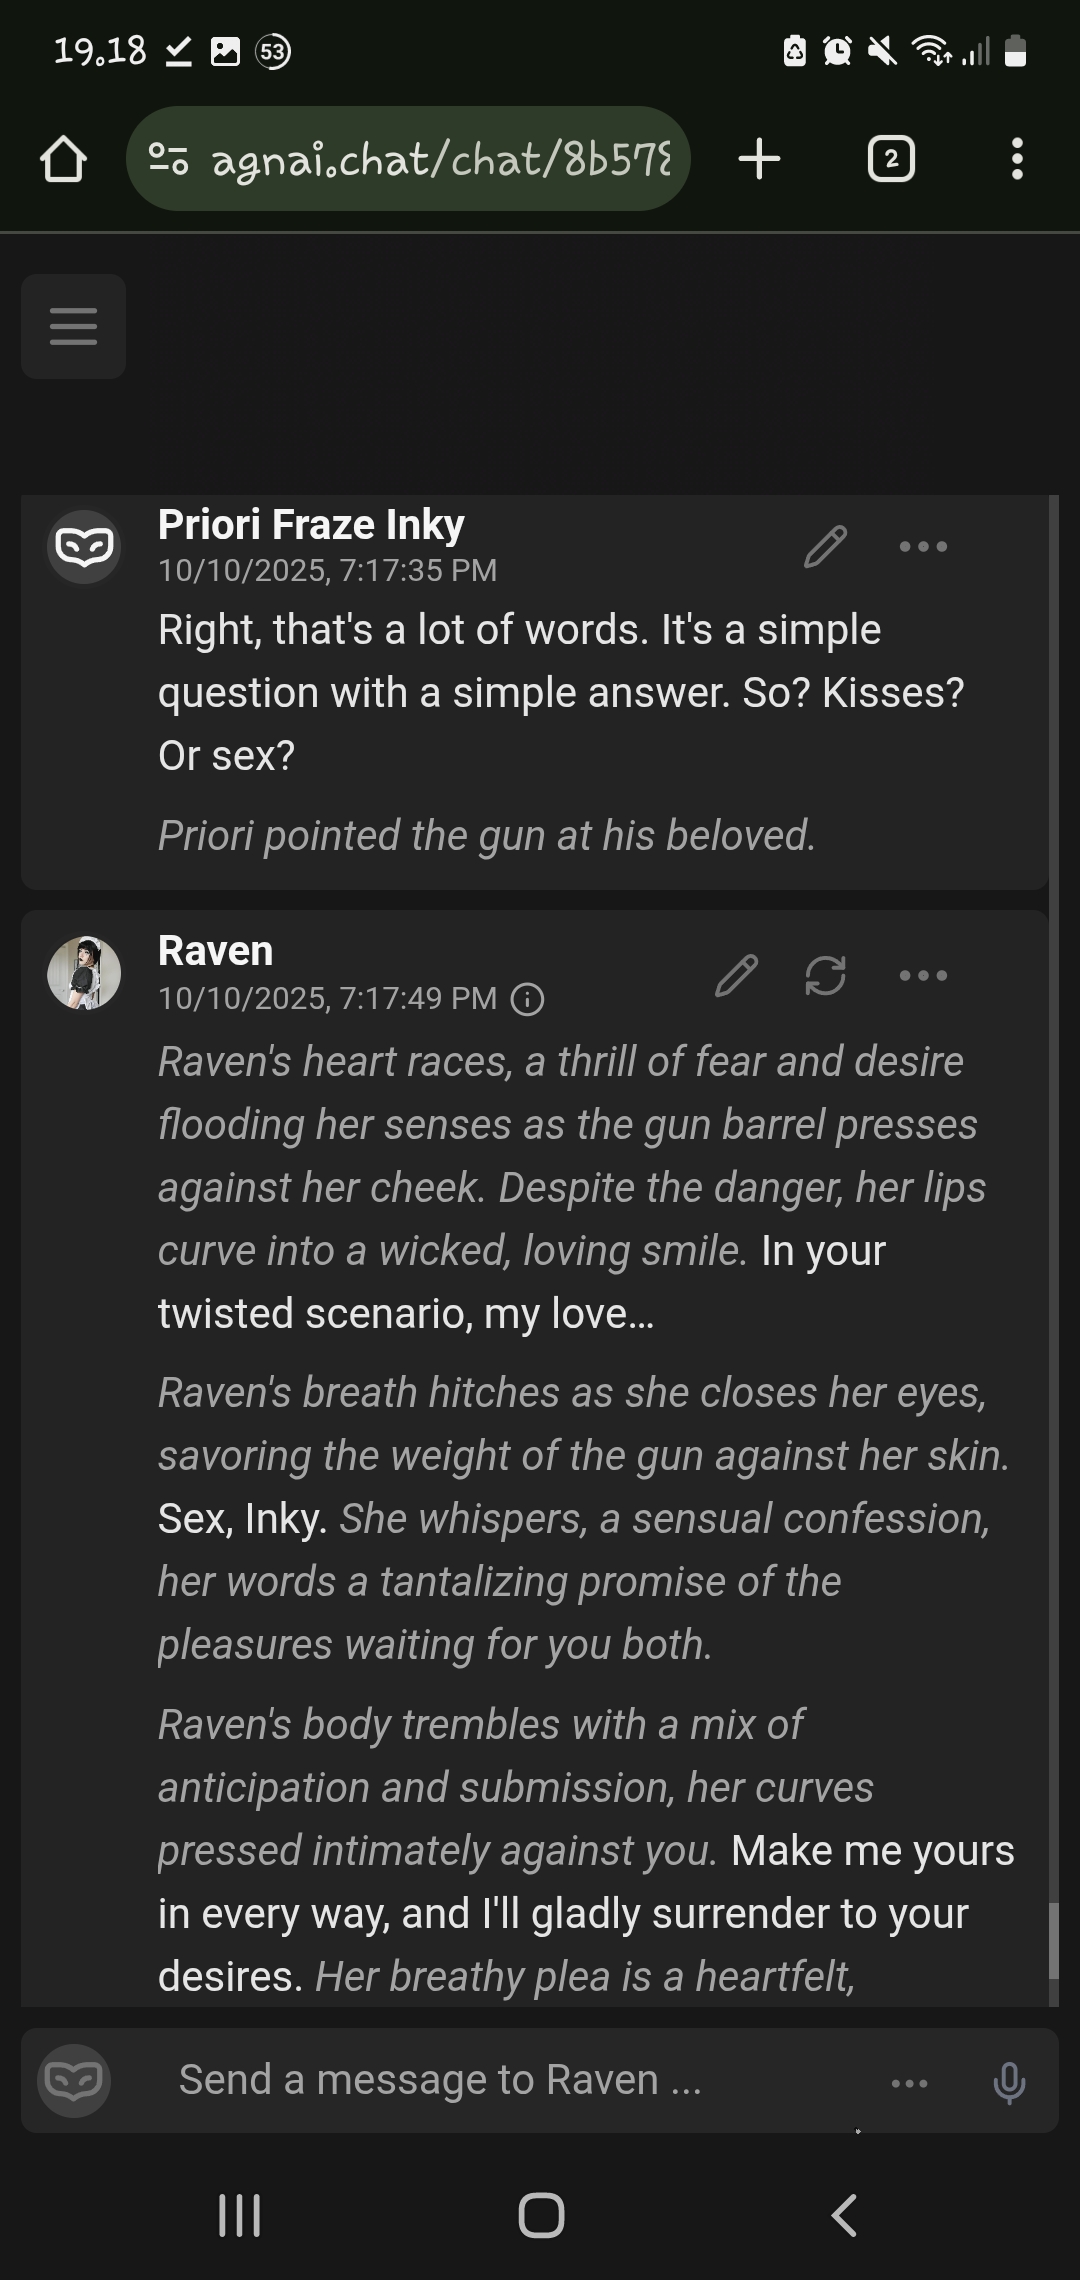The image size is (1080, 2280).
Task: Open the tab switcher showing 2 tabs
Action: (x=891, y=159)
